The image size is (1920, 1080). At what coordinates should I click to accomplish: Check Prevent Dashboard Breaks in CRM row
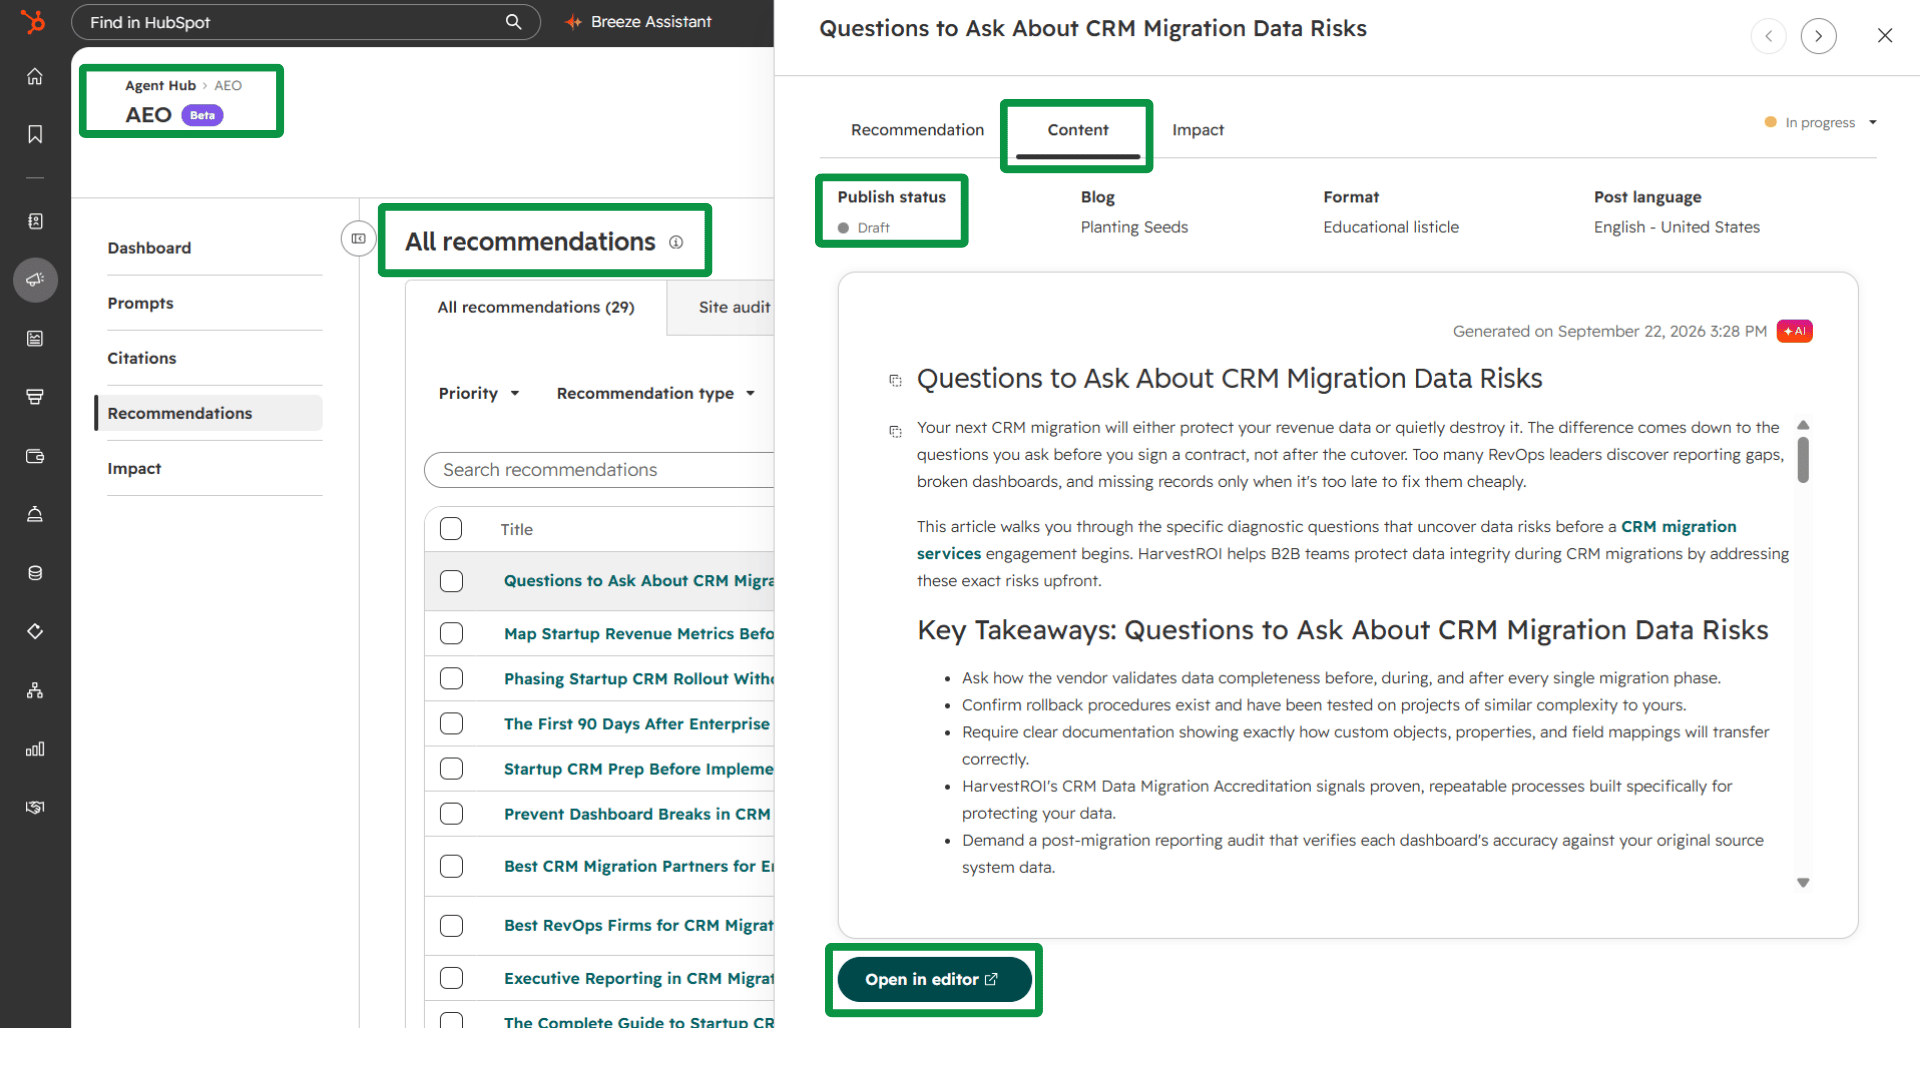pyautogui.click(x=451, y=813)
